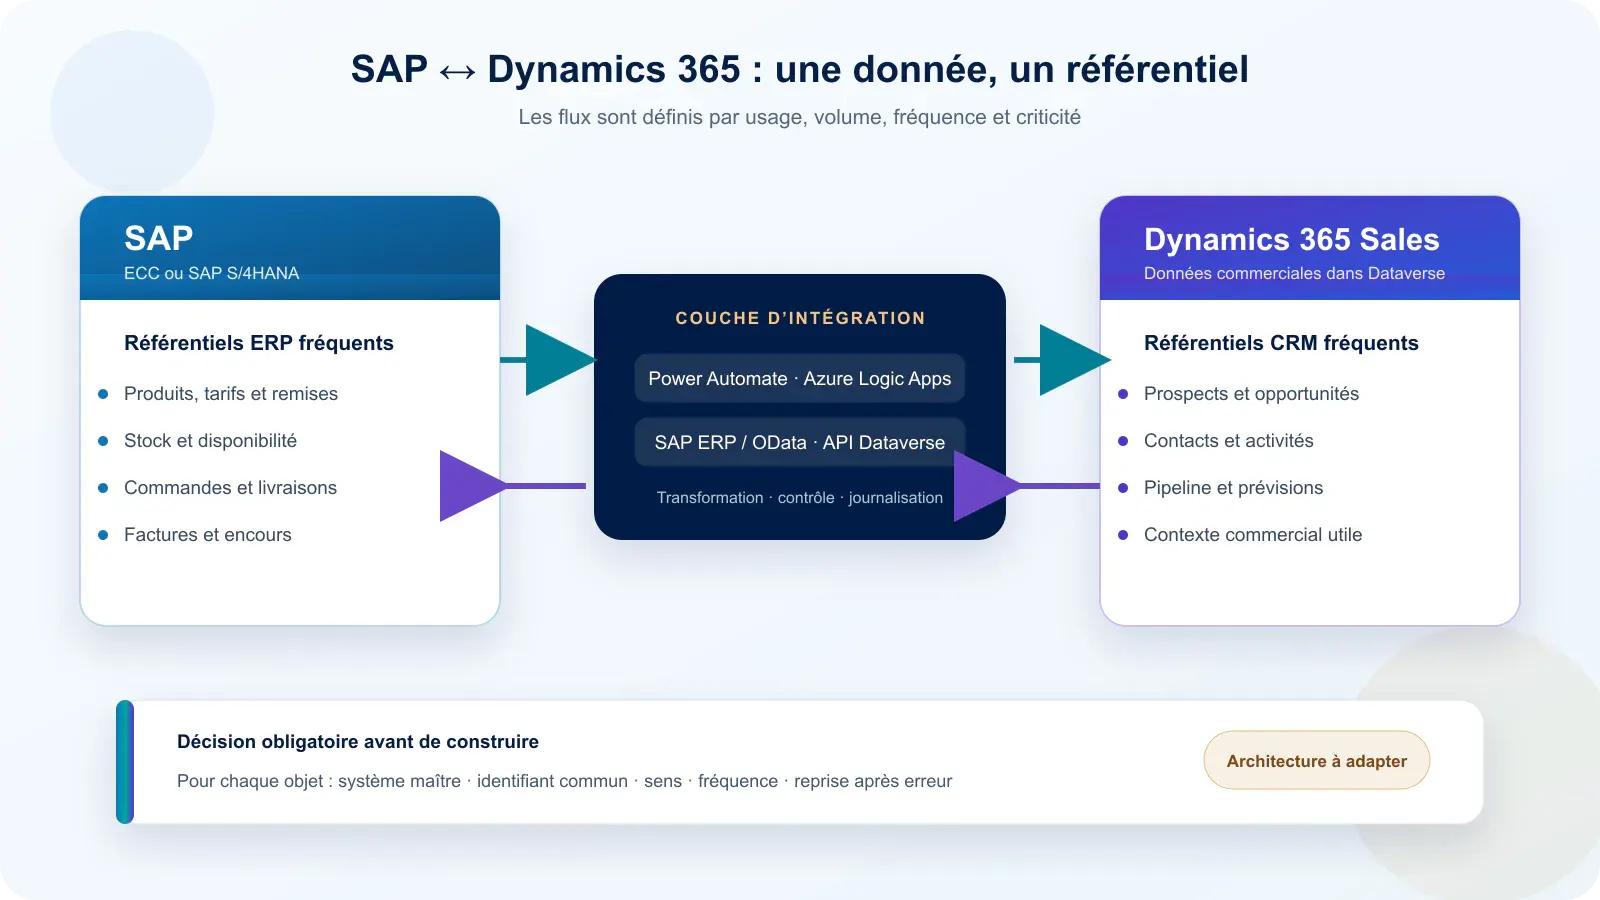Image resolution: width=1600 pixels, height=900 pixels.
Task: Click the slide title "SAP ↔ Dynamics 365"
Action: tap(546, 69)
